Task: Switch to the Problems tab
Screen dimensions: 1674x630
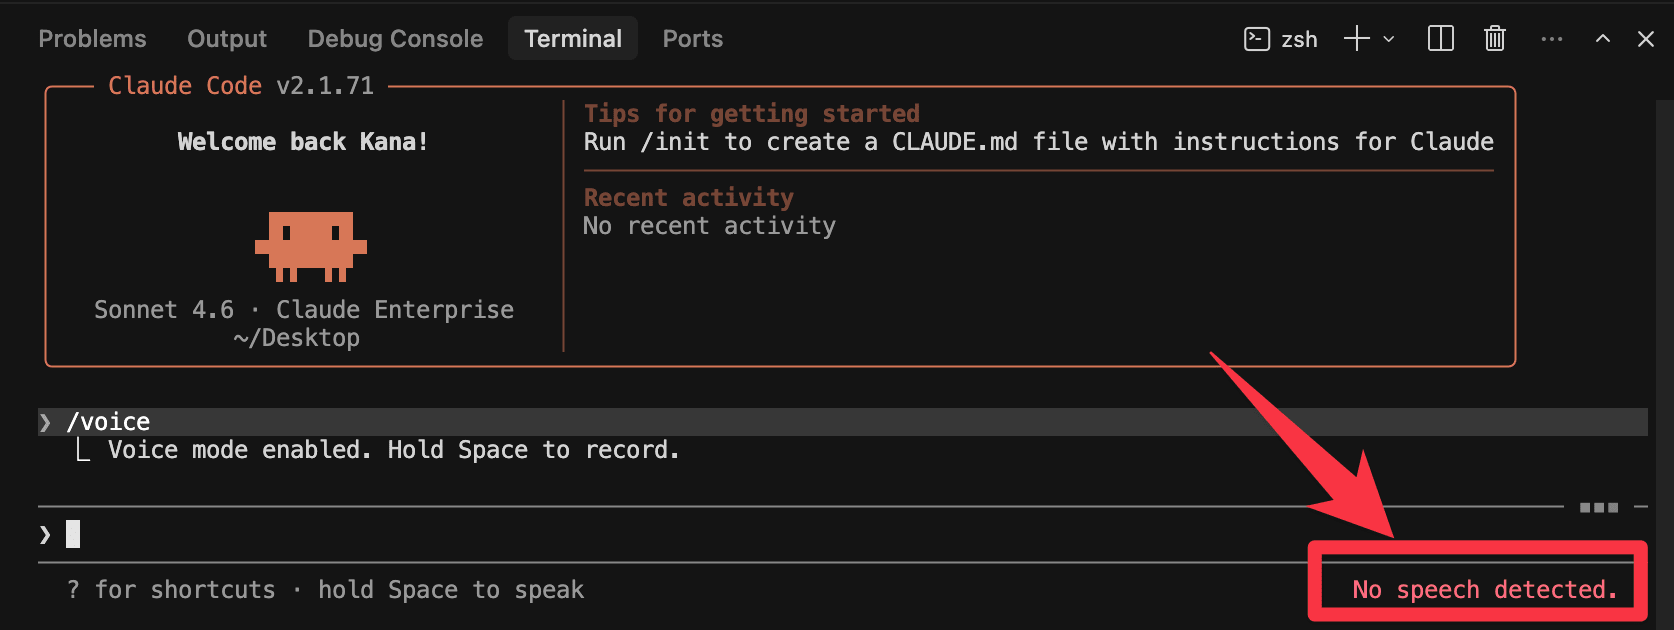Action: pos(92,39)
